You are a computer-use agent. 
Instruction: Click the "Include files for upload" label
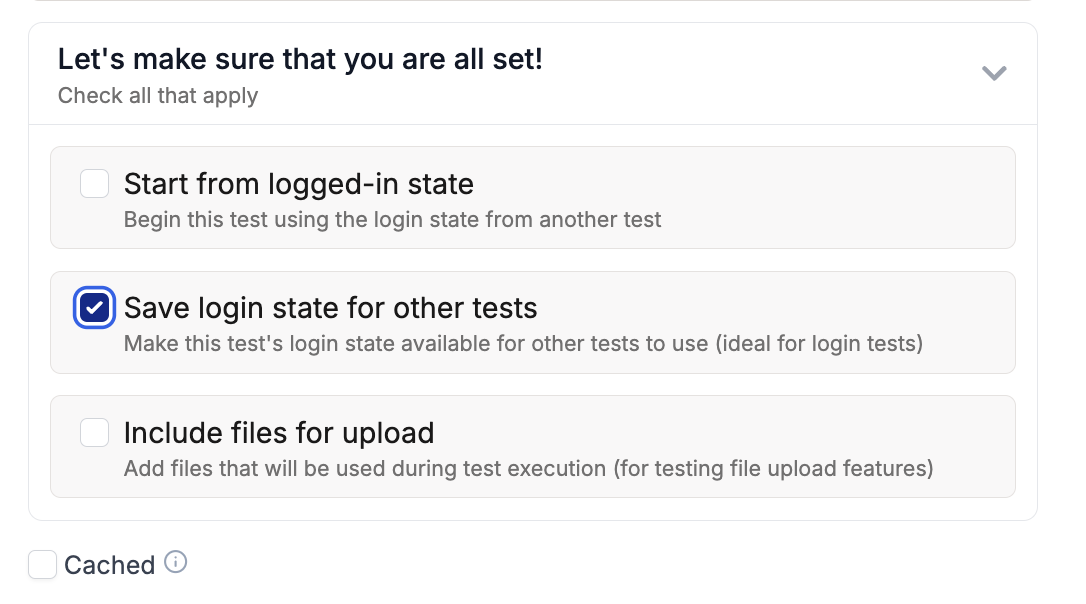tap(278, 432)
